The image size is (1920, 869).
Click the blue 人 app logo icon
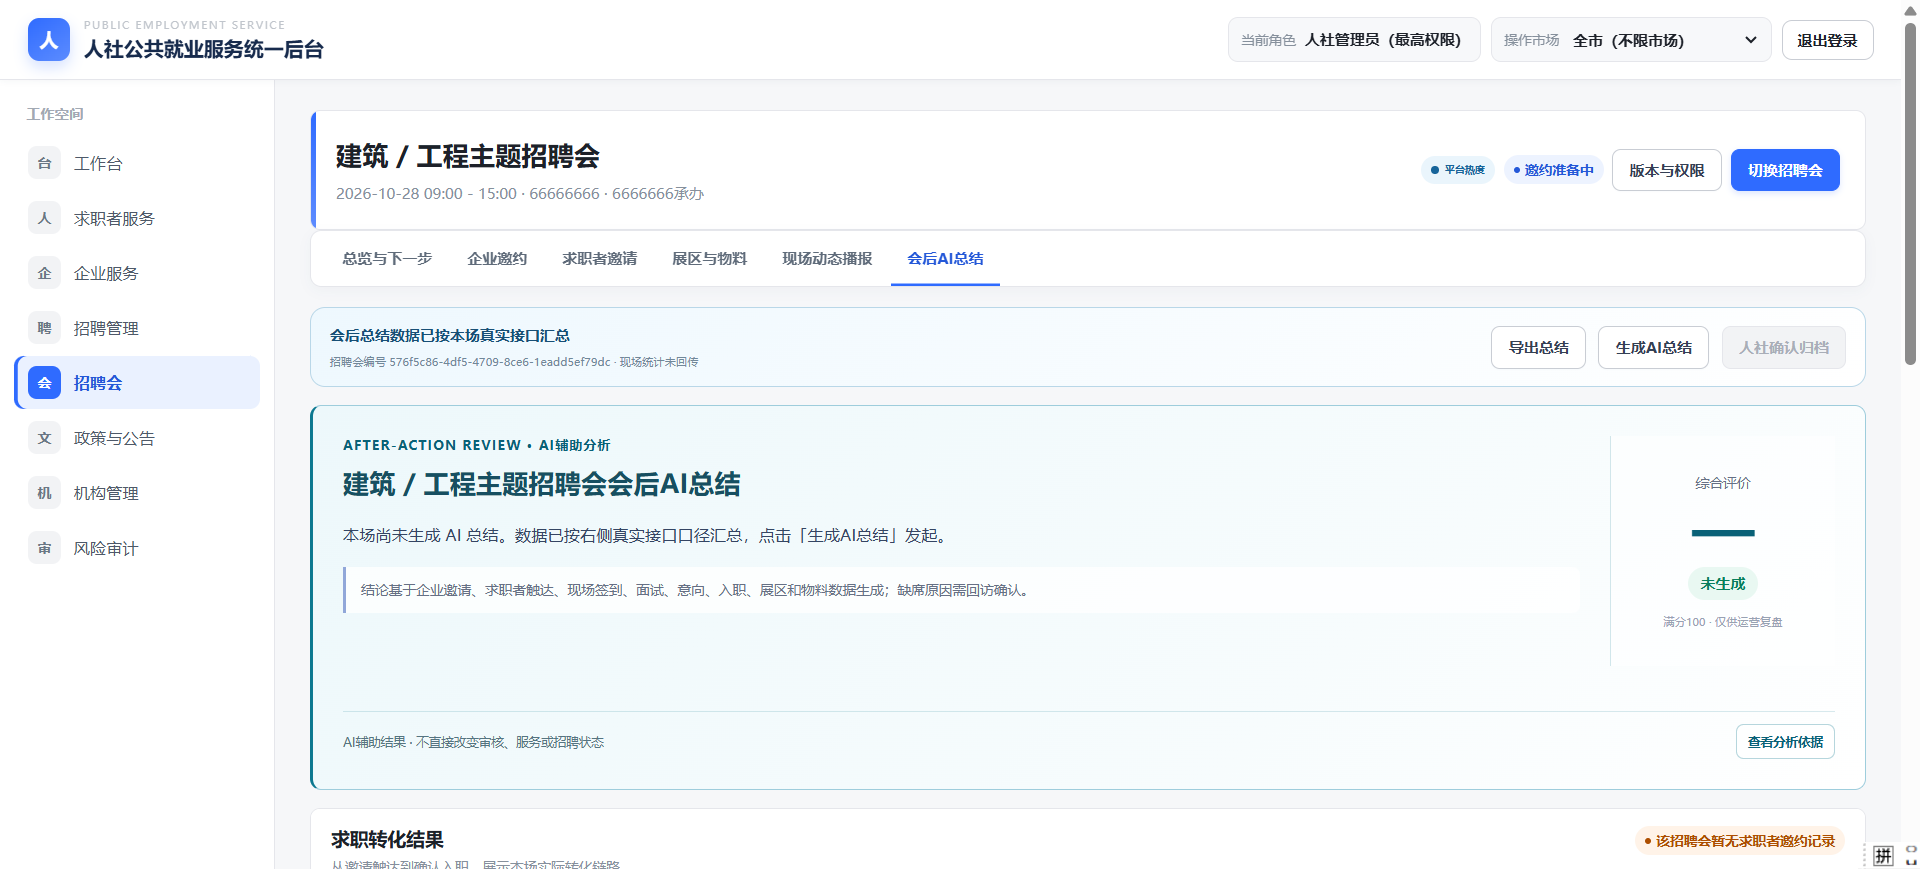point(49,40)
